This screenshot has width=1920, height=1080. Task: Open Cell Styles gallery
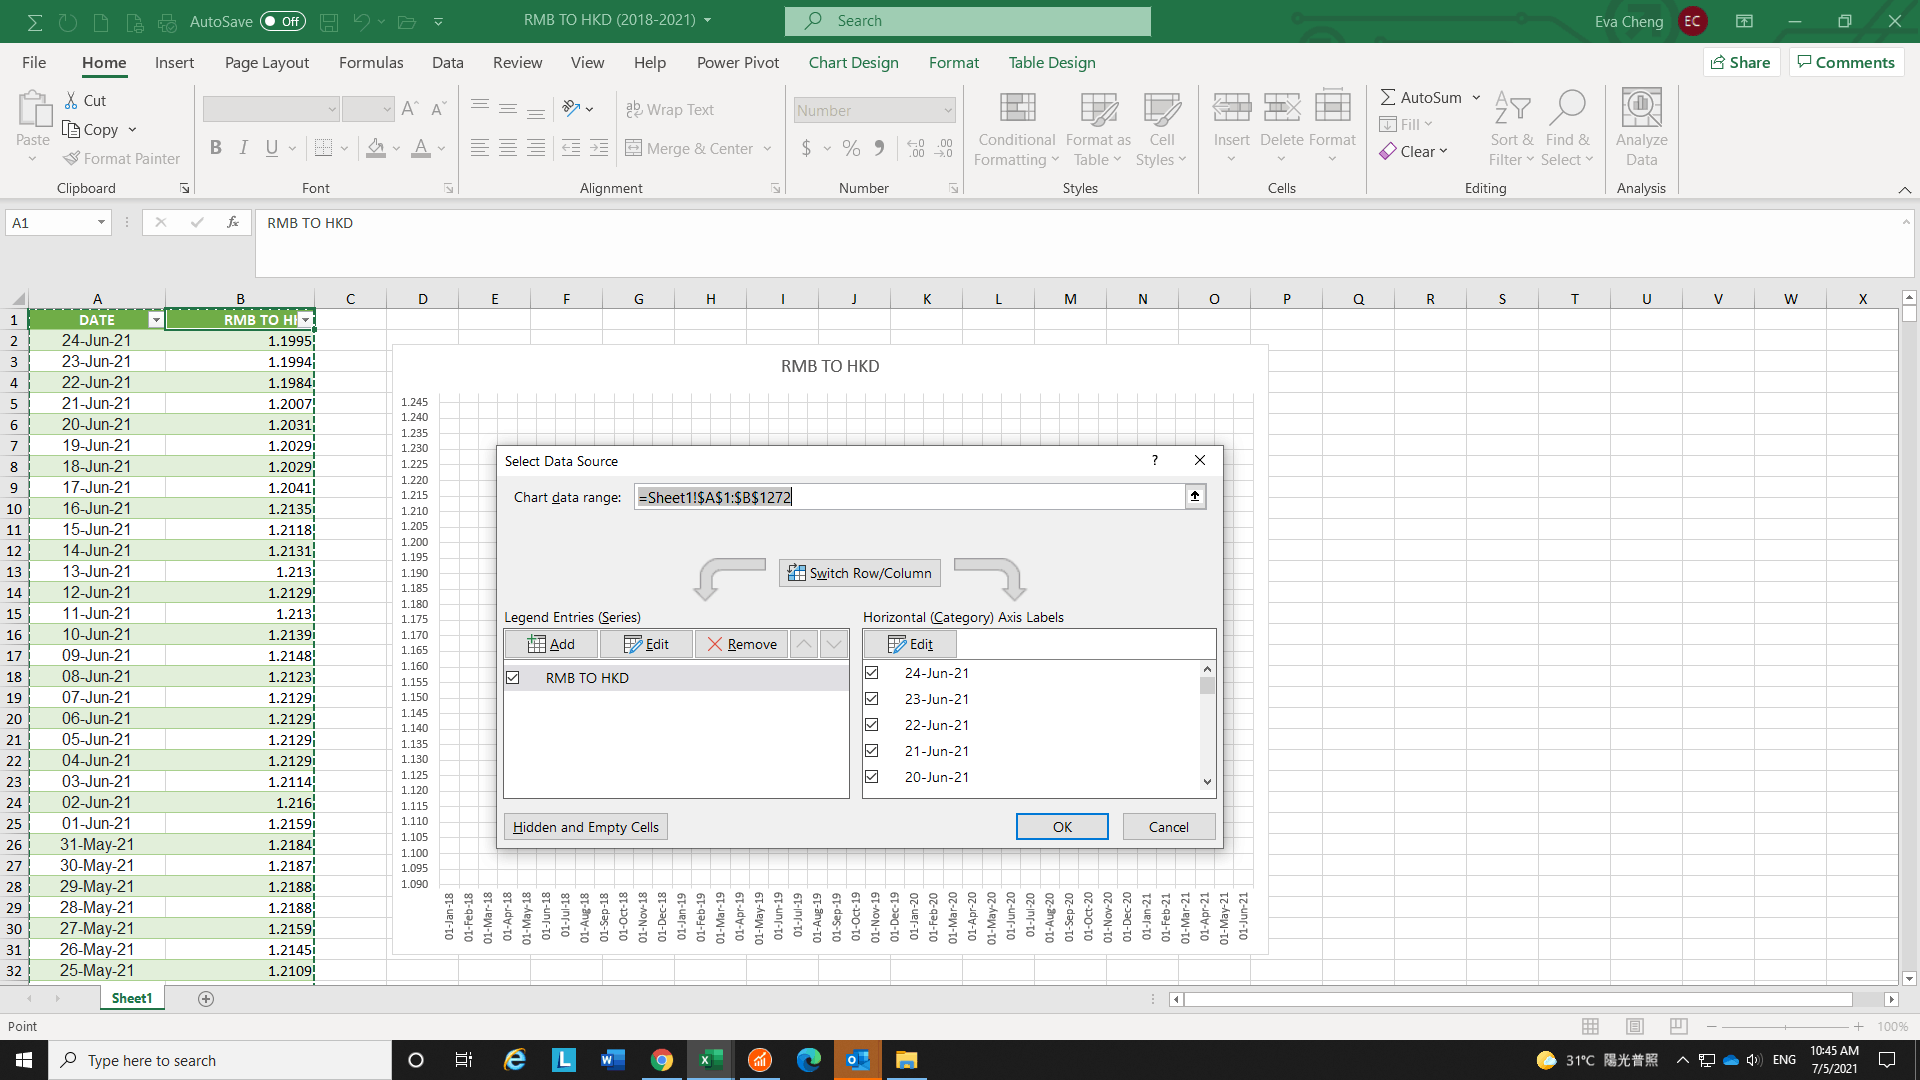[1161, 128]
